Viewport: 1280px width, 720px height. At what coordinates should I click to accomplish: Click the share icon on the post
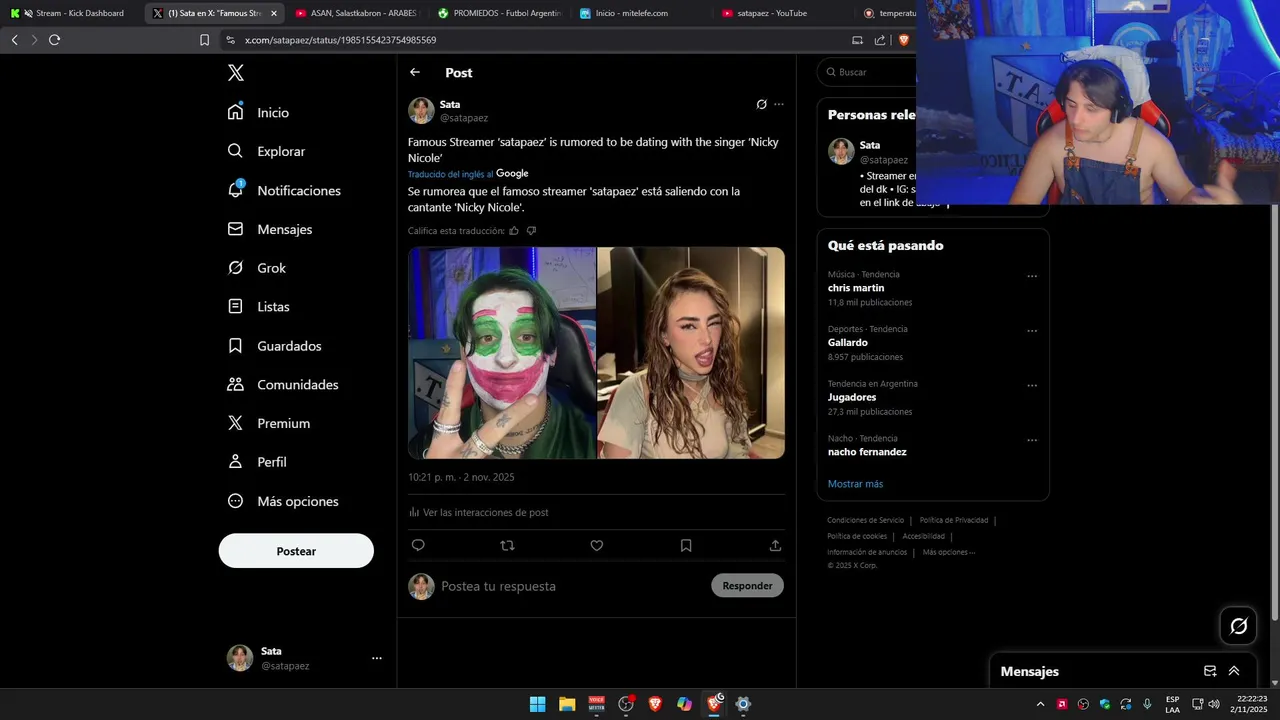click(775, 545)
